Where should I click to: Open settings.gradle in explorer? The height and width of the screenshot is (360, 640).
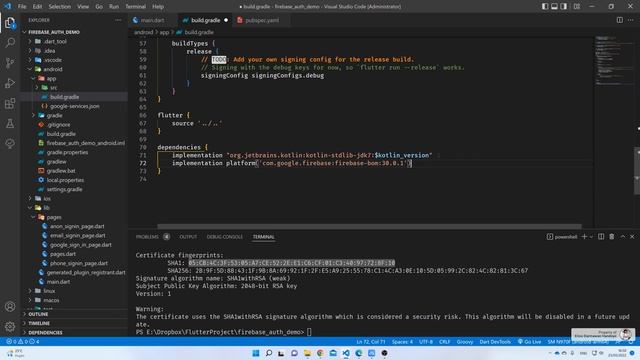click(64, 189)
